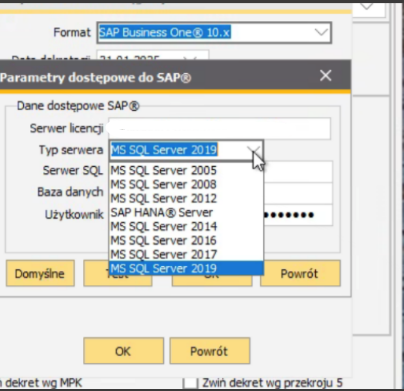Open the partially visible top-right dropdown arrow
Screen dimensions: 404x391
[367, 7]
